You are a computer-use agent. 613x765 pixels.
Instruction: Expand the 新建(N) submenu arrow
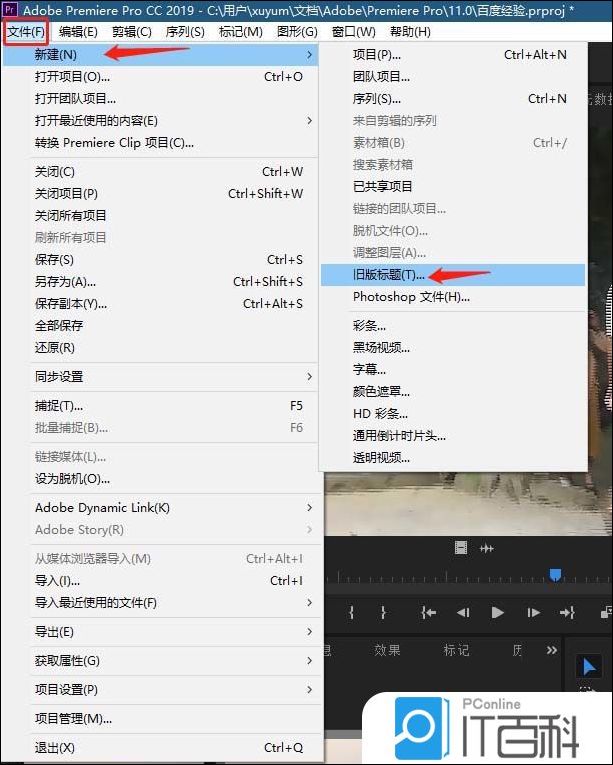(x=309, y=54)
